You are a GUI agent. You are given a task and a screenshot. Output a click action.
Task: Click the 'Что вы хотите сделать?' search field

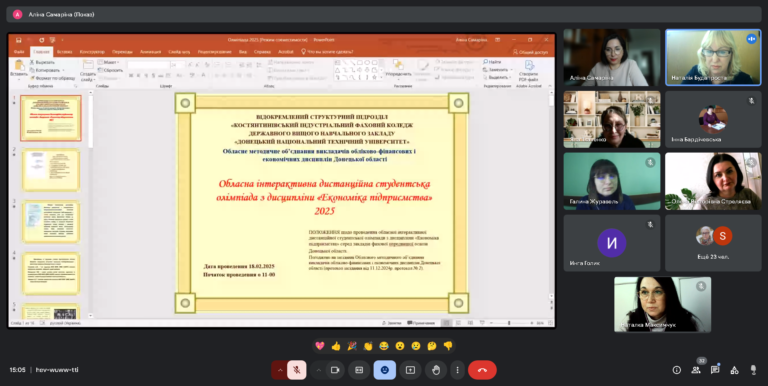(327, 51)
